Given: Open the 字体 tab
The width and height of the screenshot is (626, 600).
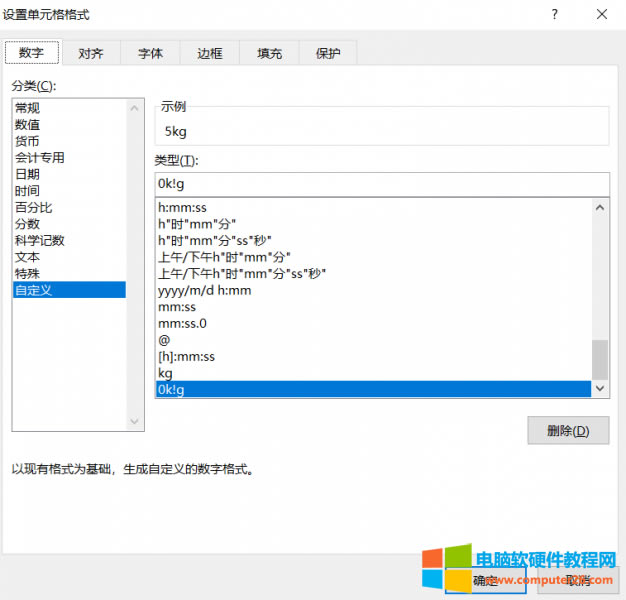Looking at the screenshot, I should click(x=150, y=53).
